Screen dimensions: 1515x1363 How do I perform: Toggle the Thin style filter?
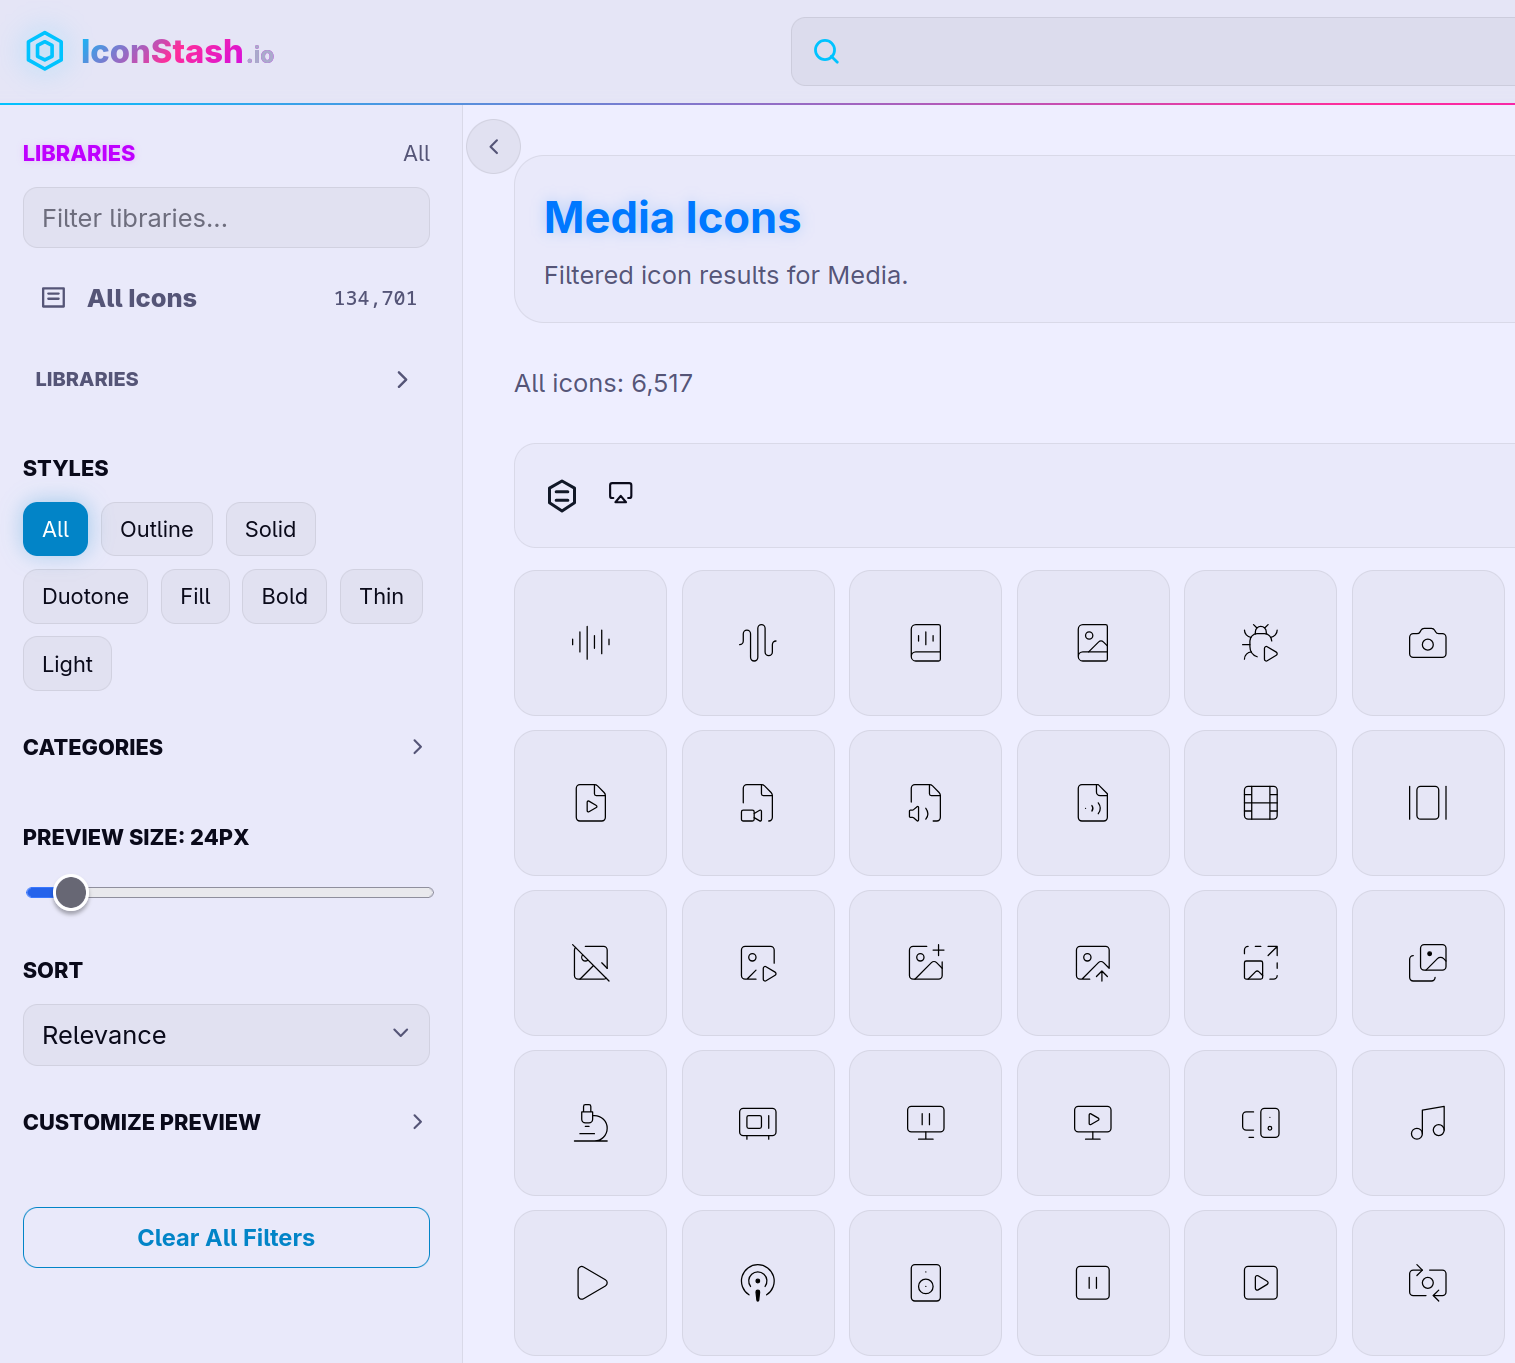click(x=382, y=597)
